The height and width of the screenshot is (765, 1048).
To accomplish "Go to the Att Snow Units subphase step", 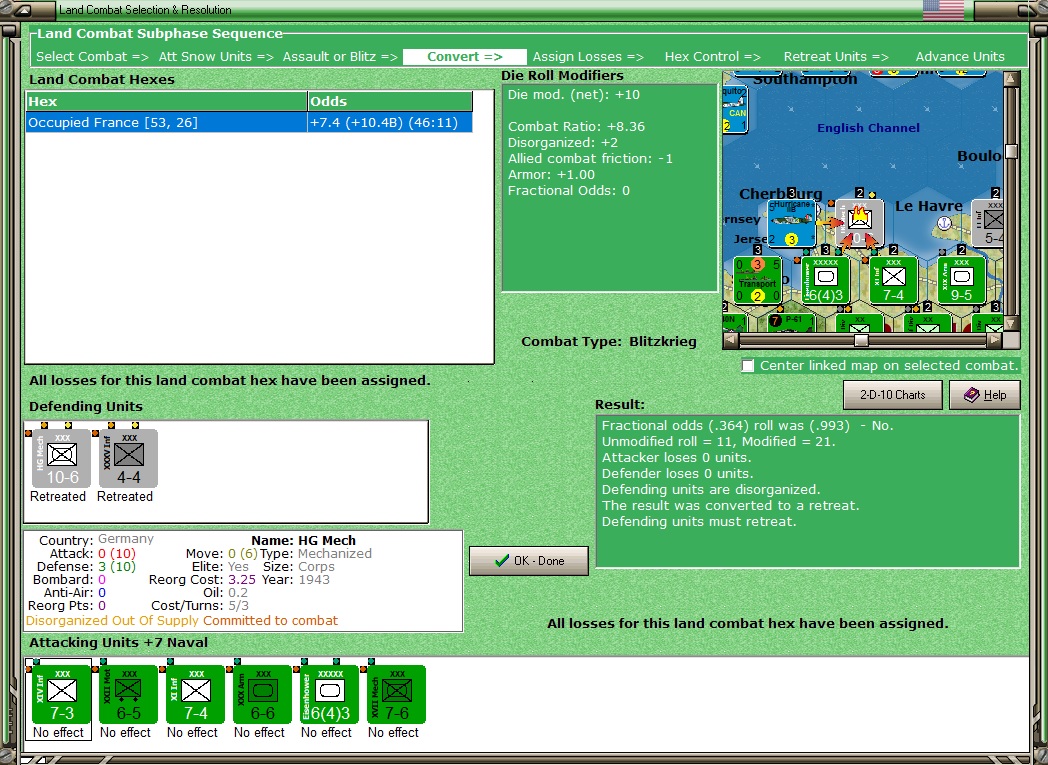I will click(x=216, y=57).
